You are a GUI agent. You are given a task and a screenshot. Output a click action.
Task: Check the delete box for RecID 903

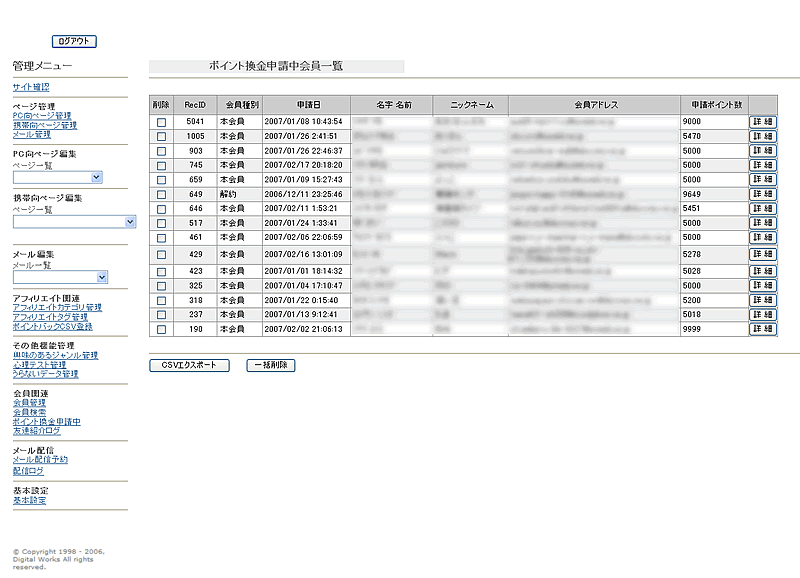[x=161, y=152]
